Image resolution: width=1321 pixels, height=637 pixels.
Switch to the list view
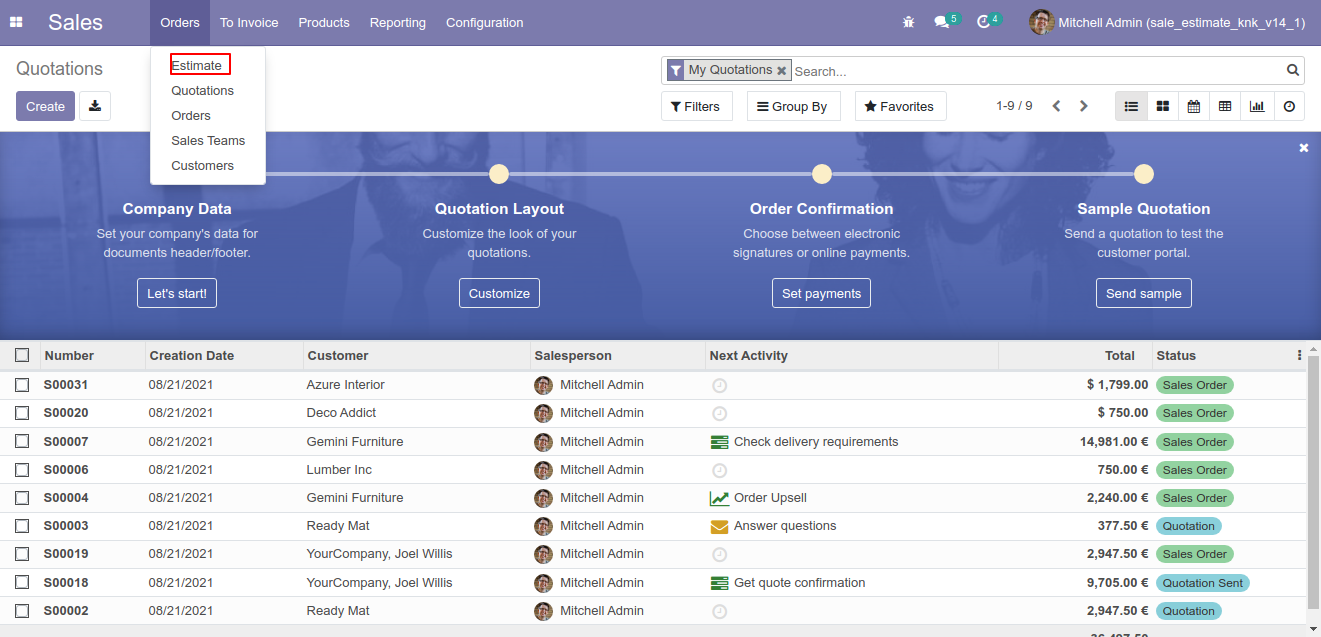1131,106
